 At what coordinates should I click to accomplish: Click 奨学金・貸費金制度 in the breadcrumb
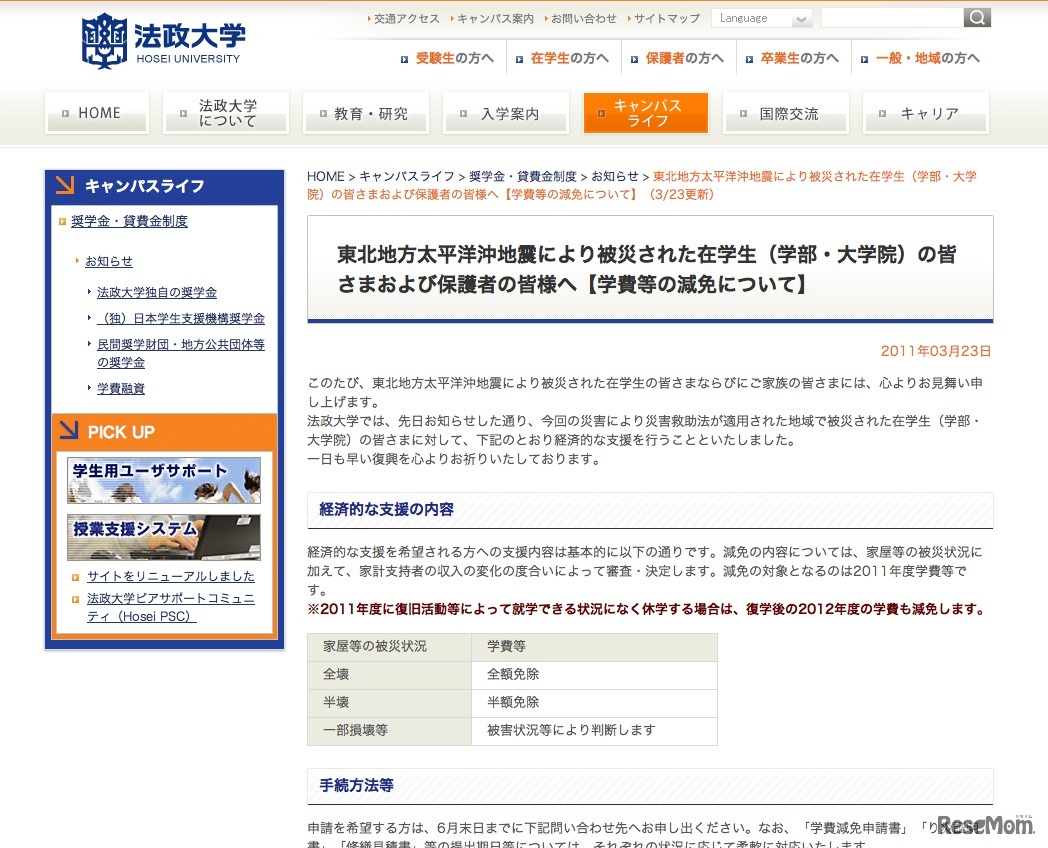[x=523, y=176]
